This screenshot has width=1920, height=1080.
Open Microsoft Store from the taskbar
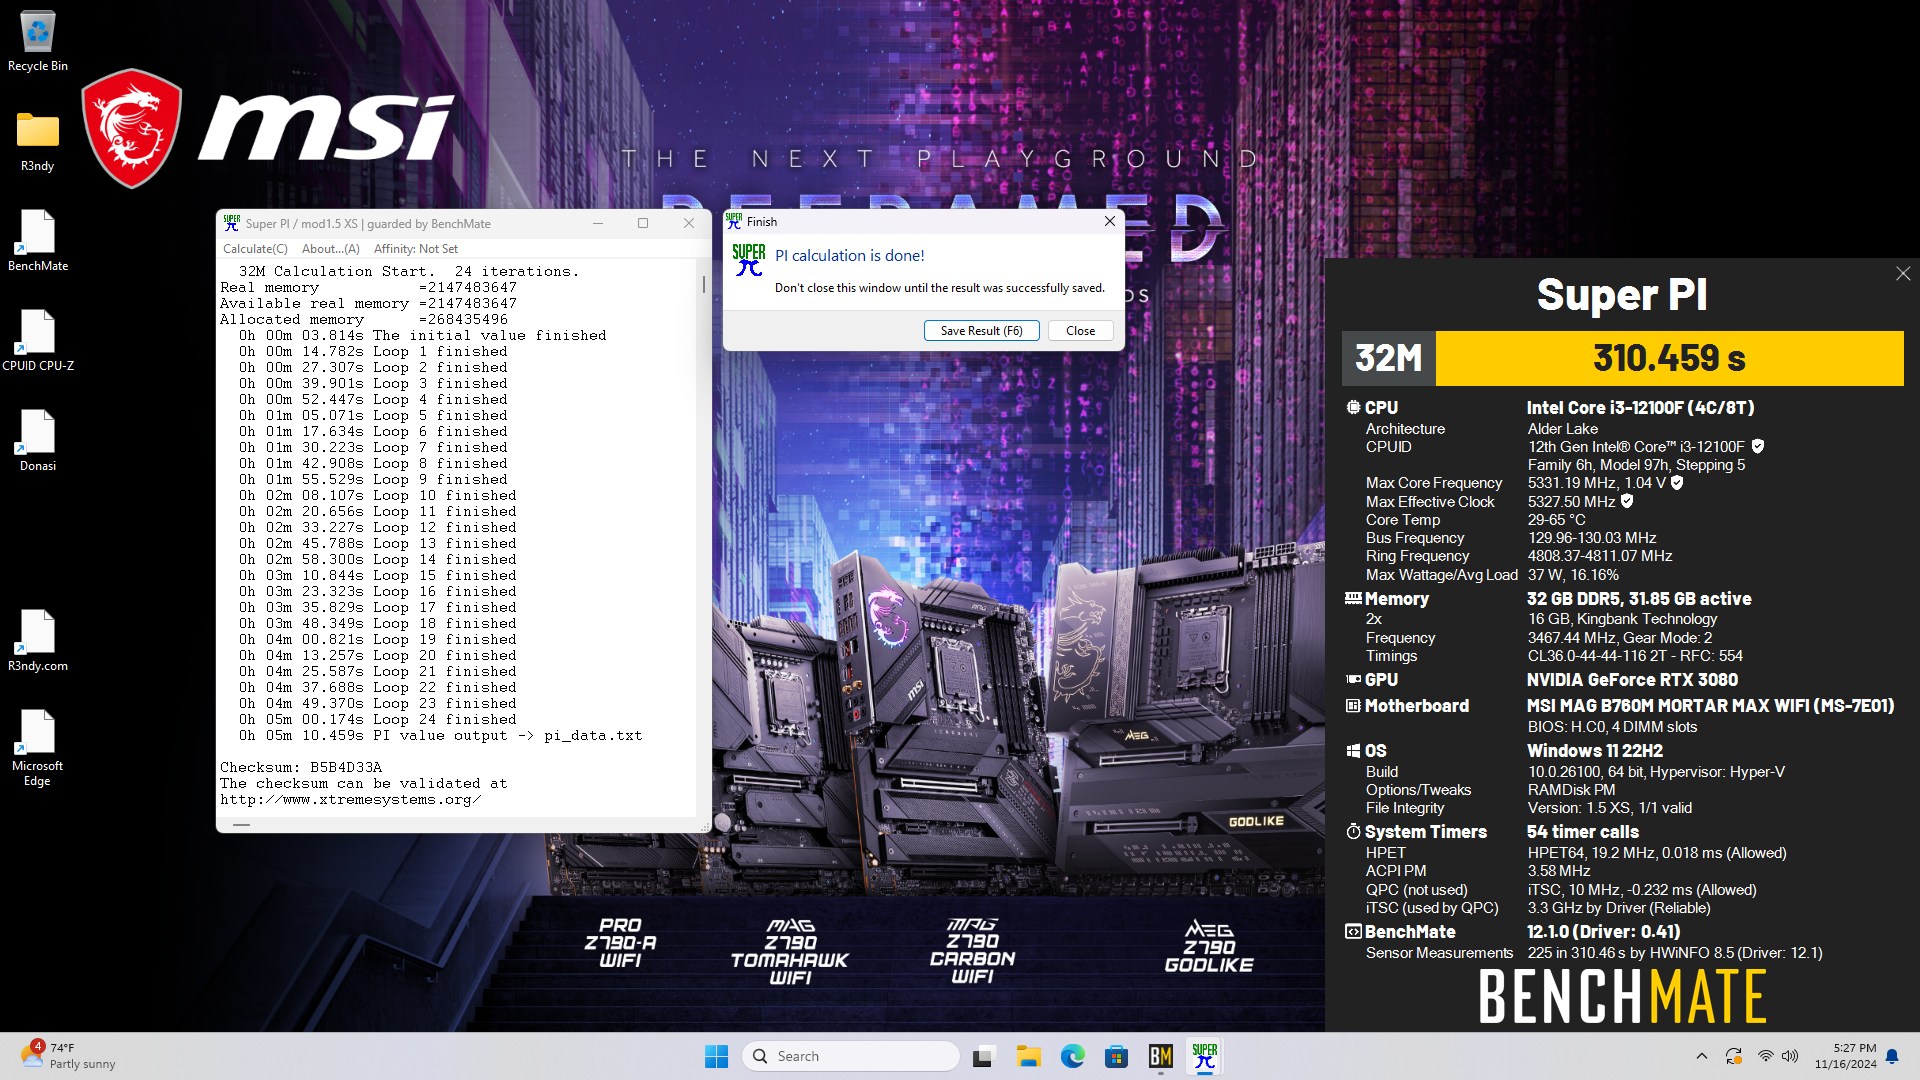tap(1116, 1056)
